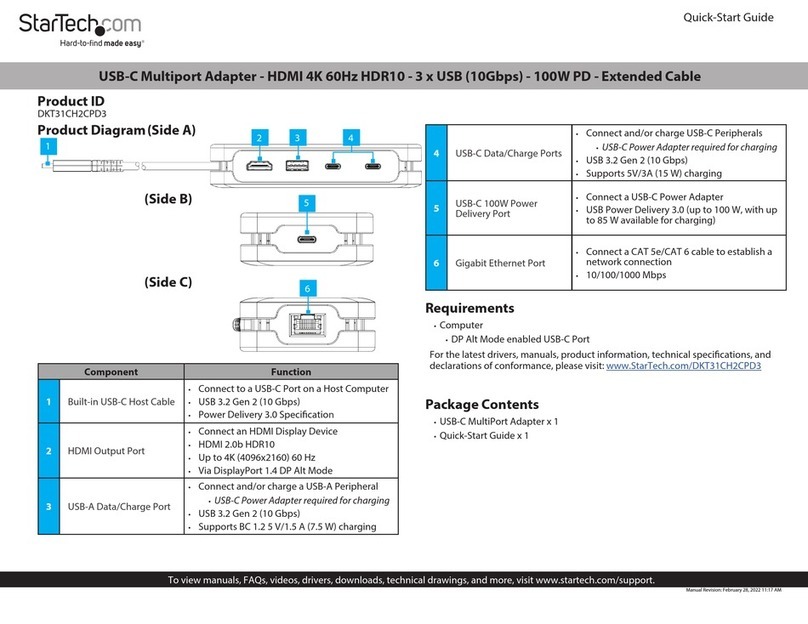Click callout number 5 in Side B diagram

coord(307,203)
